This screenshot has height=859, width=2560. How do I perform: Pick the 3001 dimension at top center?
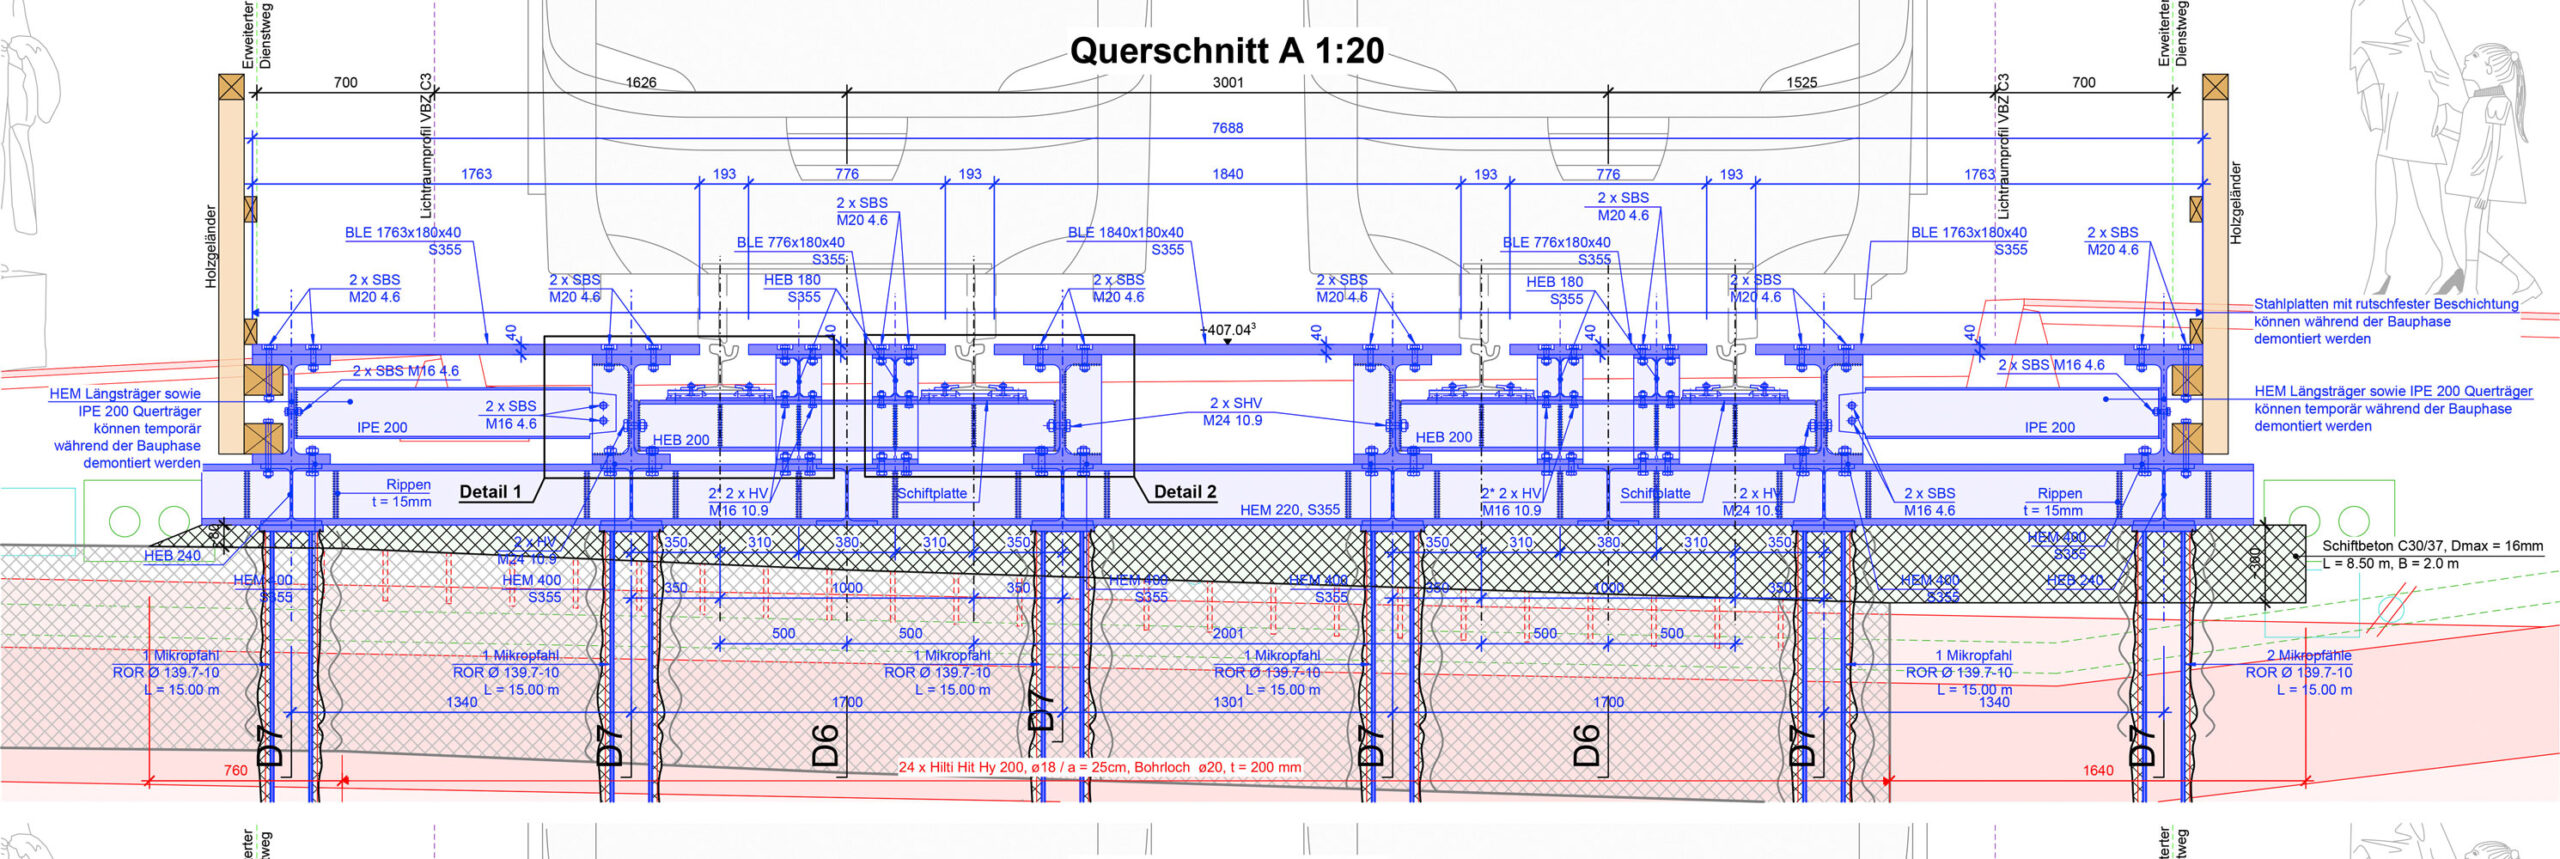coord(1227,83)
